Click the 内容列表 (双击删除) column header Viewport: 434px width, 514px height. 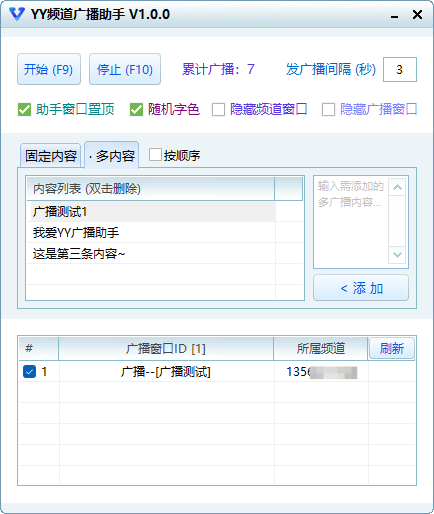point(150,189)
